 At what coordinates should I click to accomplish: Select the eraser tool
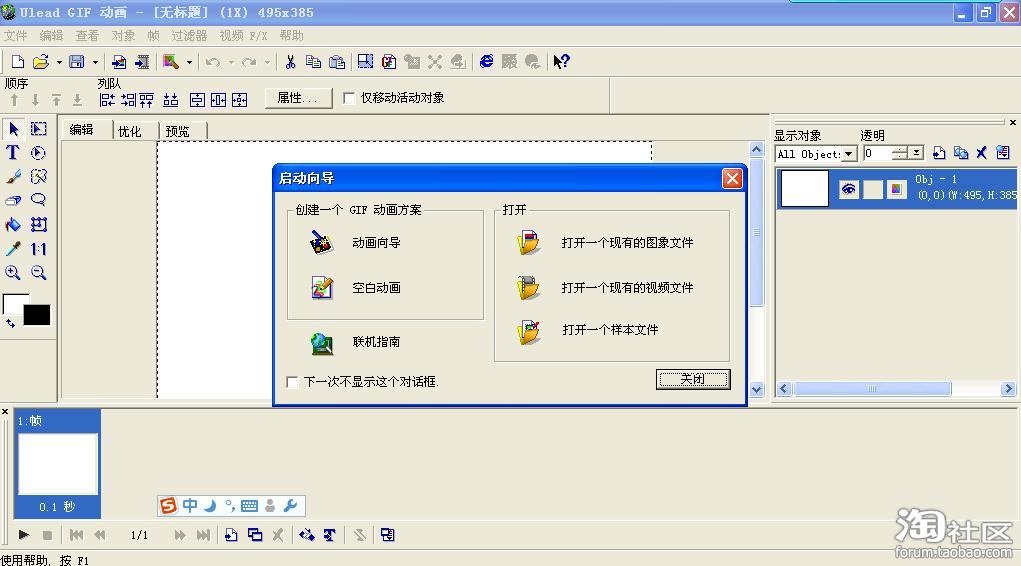click(x=13, y=200)
